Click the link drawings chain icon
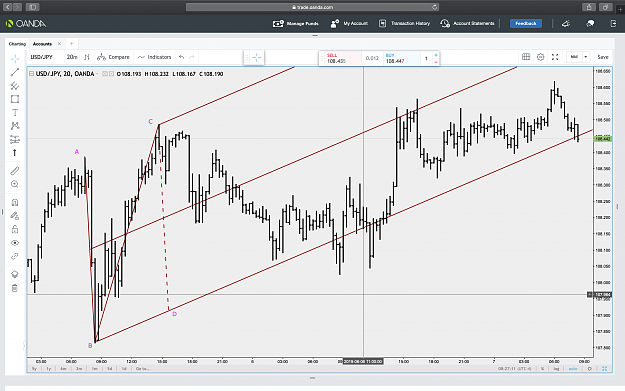 pyautogui.click(x=15, y=256)
